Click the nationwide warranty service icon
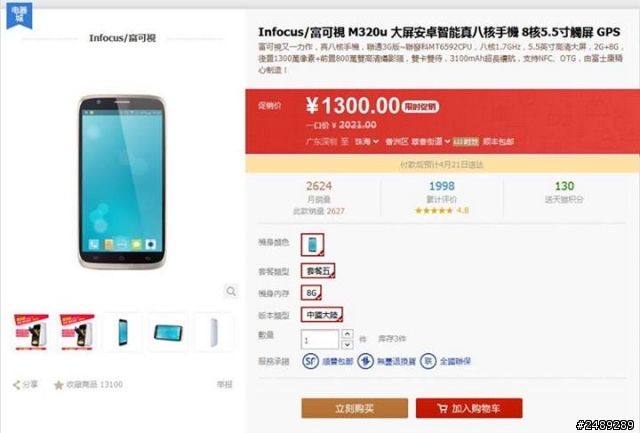This screenshot has height=433, width=640. (x=428, y=361)
